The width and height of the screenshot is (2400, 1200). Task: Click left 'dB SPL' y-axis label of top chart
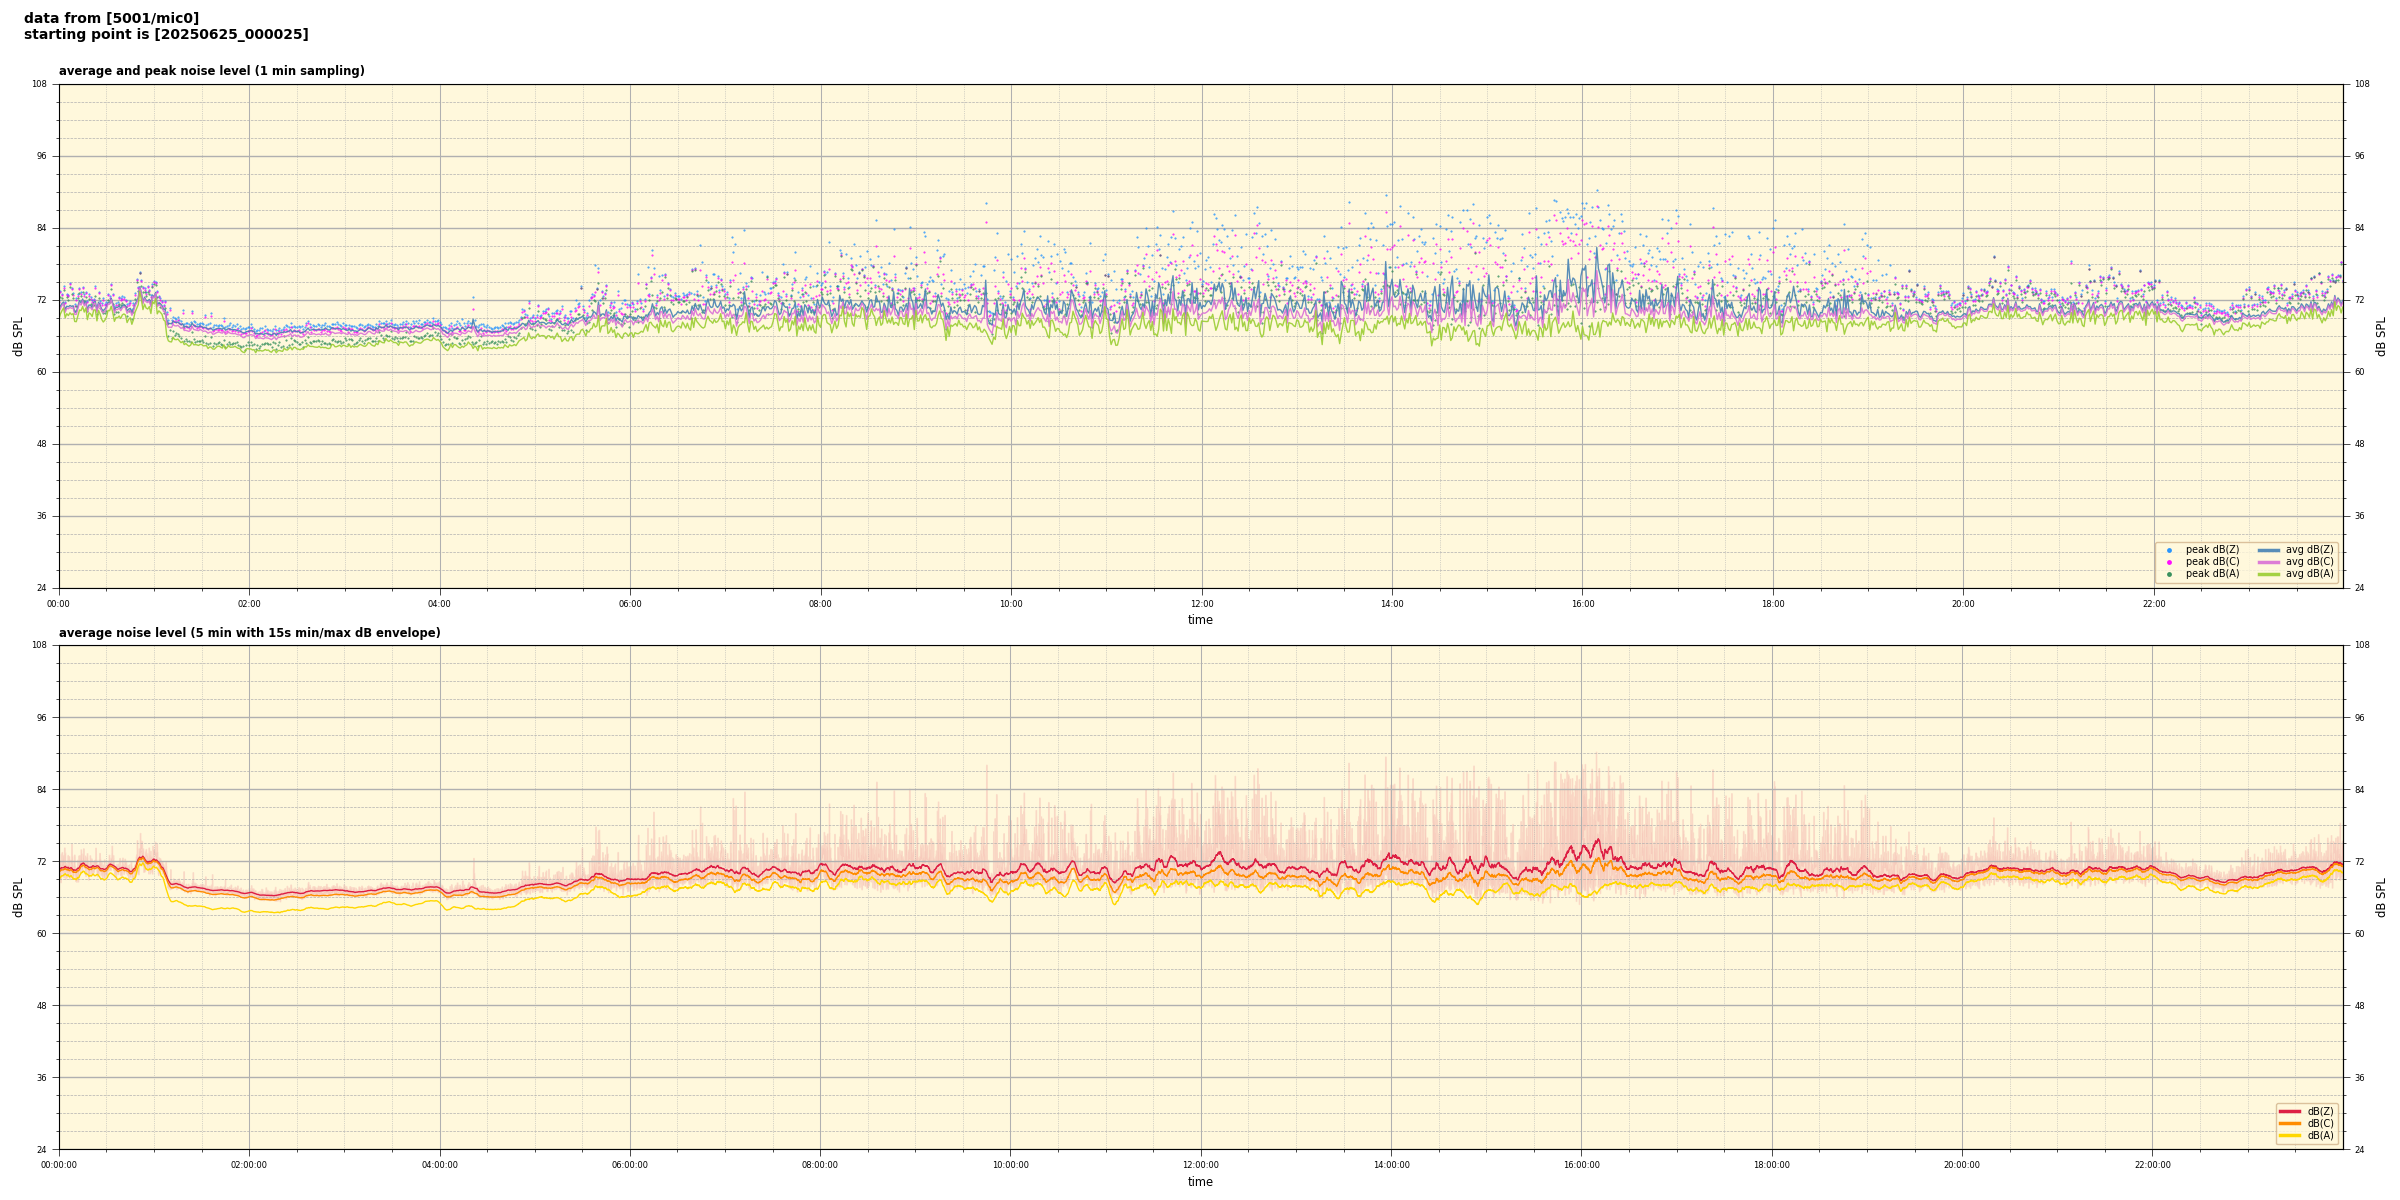point(18,336)
